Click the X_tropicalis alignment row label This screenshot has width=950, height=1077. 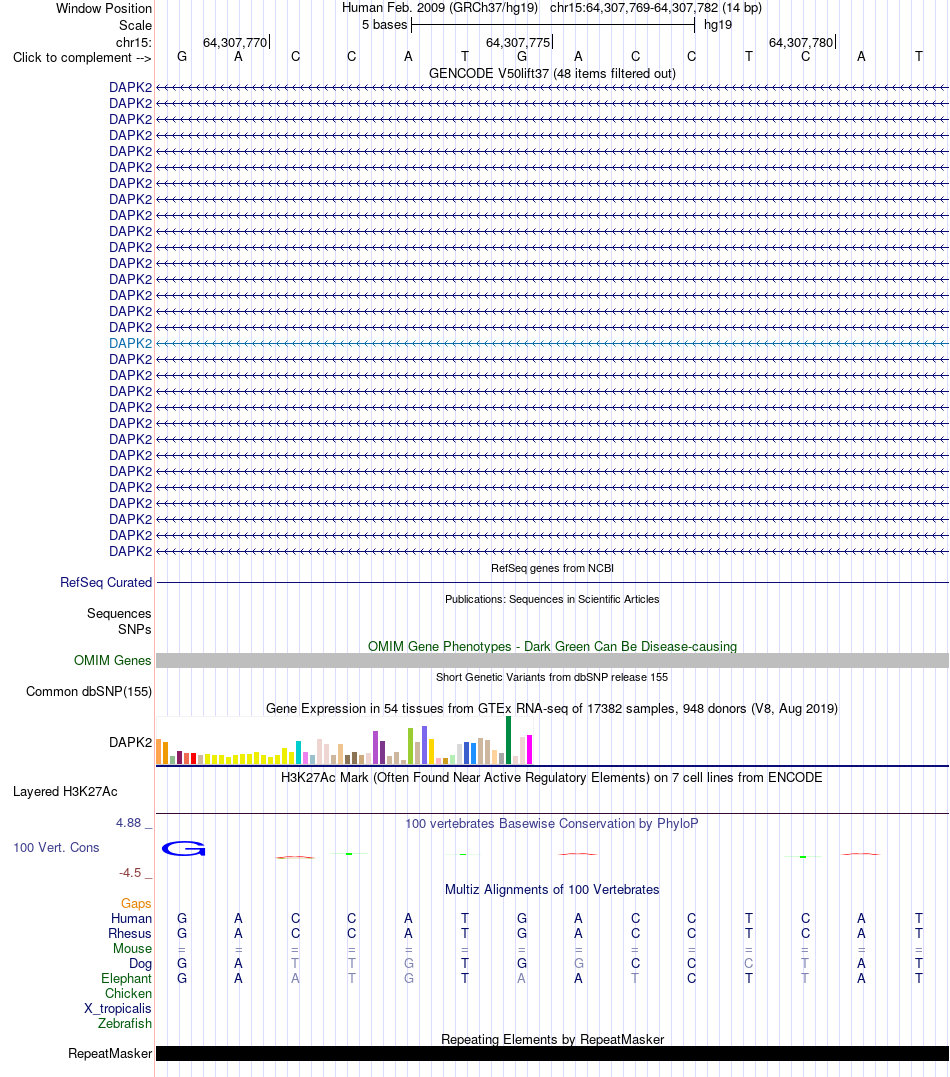[x=117, y=1009]
